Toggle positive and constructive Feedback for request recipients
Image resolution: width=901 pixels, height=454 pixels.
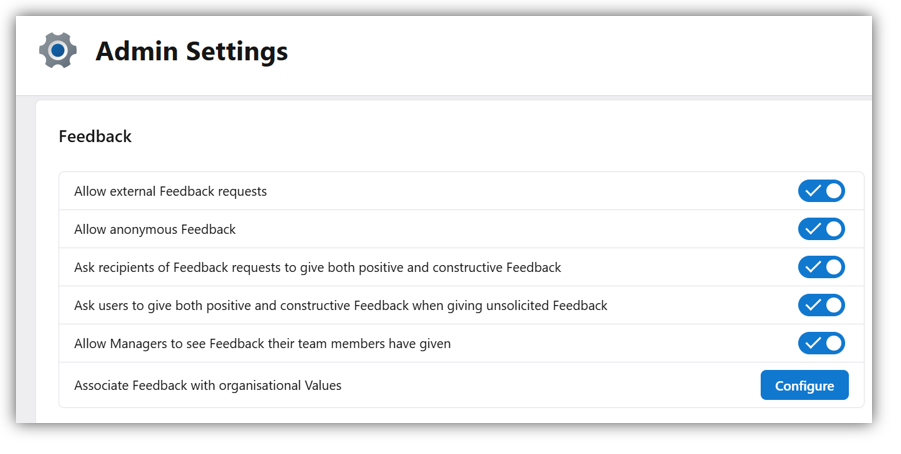pyautogui.click(x=821, y=267)
